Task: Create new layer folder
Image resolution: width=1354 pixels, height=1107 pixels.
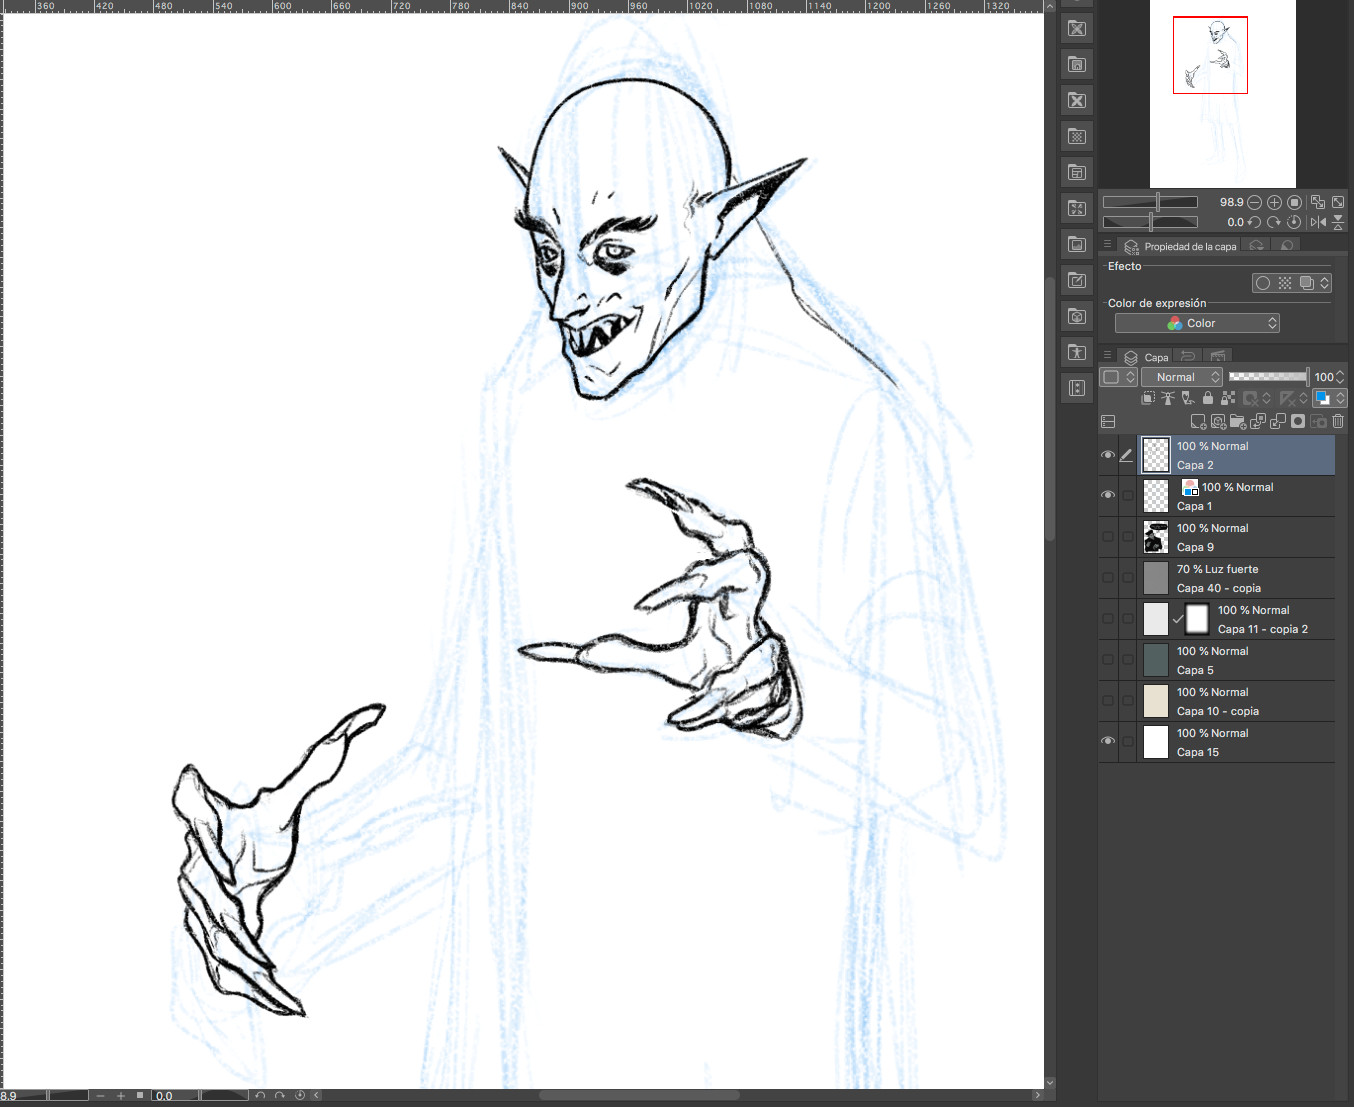Action: 1238,421
